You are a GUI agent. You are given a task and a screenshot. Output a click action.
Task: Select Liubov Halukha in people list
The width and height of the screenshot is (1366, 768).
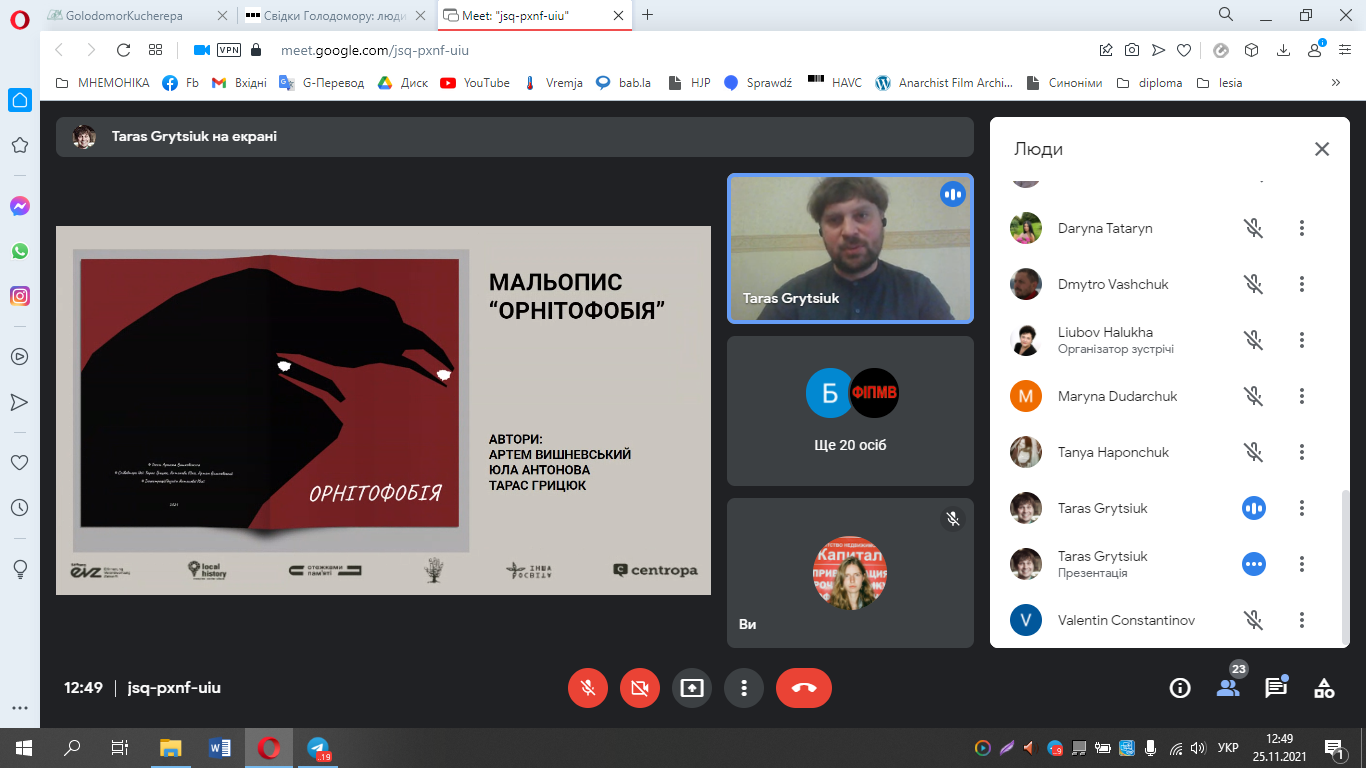1165,340
